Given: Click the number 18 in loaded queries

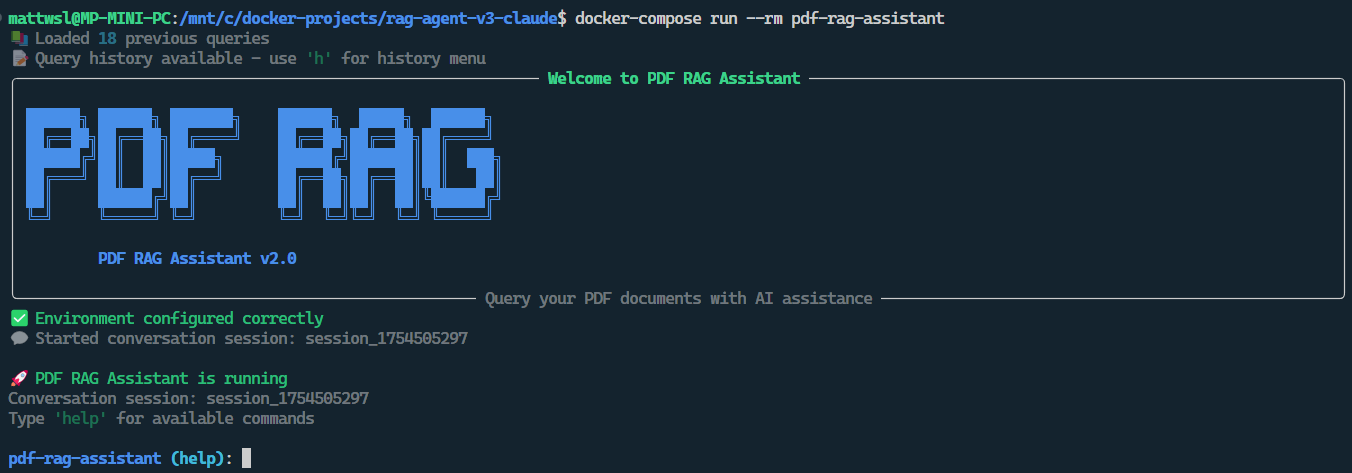Looking at the screenshot, I should click(107, 38).
